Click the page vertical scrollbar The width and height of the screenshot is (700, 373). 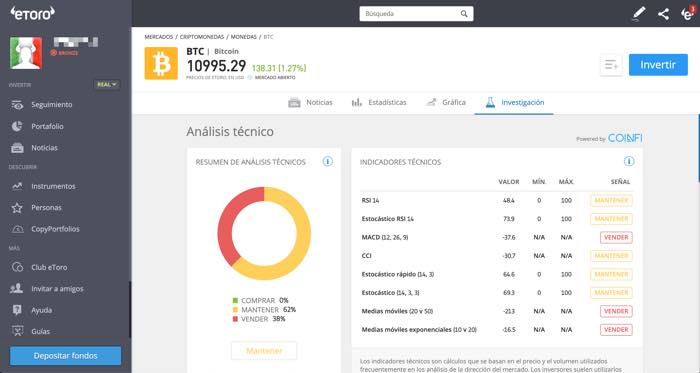[x=698, y=148]
